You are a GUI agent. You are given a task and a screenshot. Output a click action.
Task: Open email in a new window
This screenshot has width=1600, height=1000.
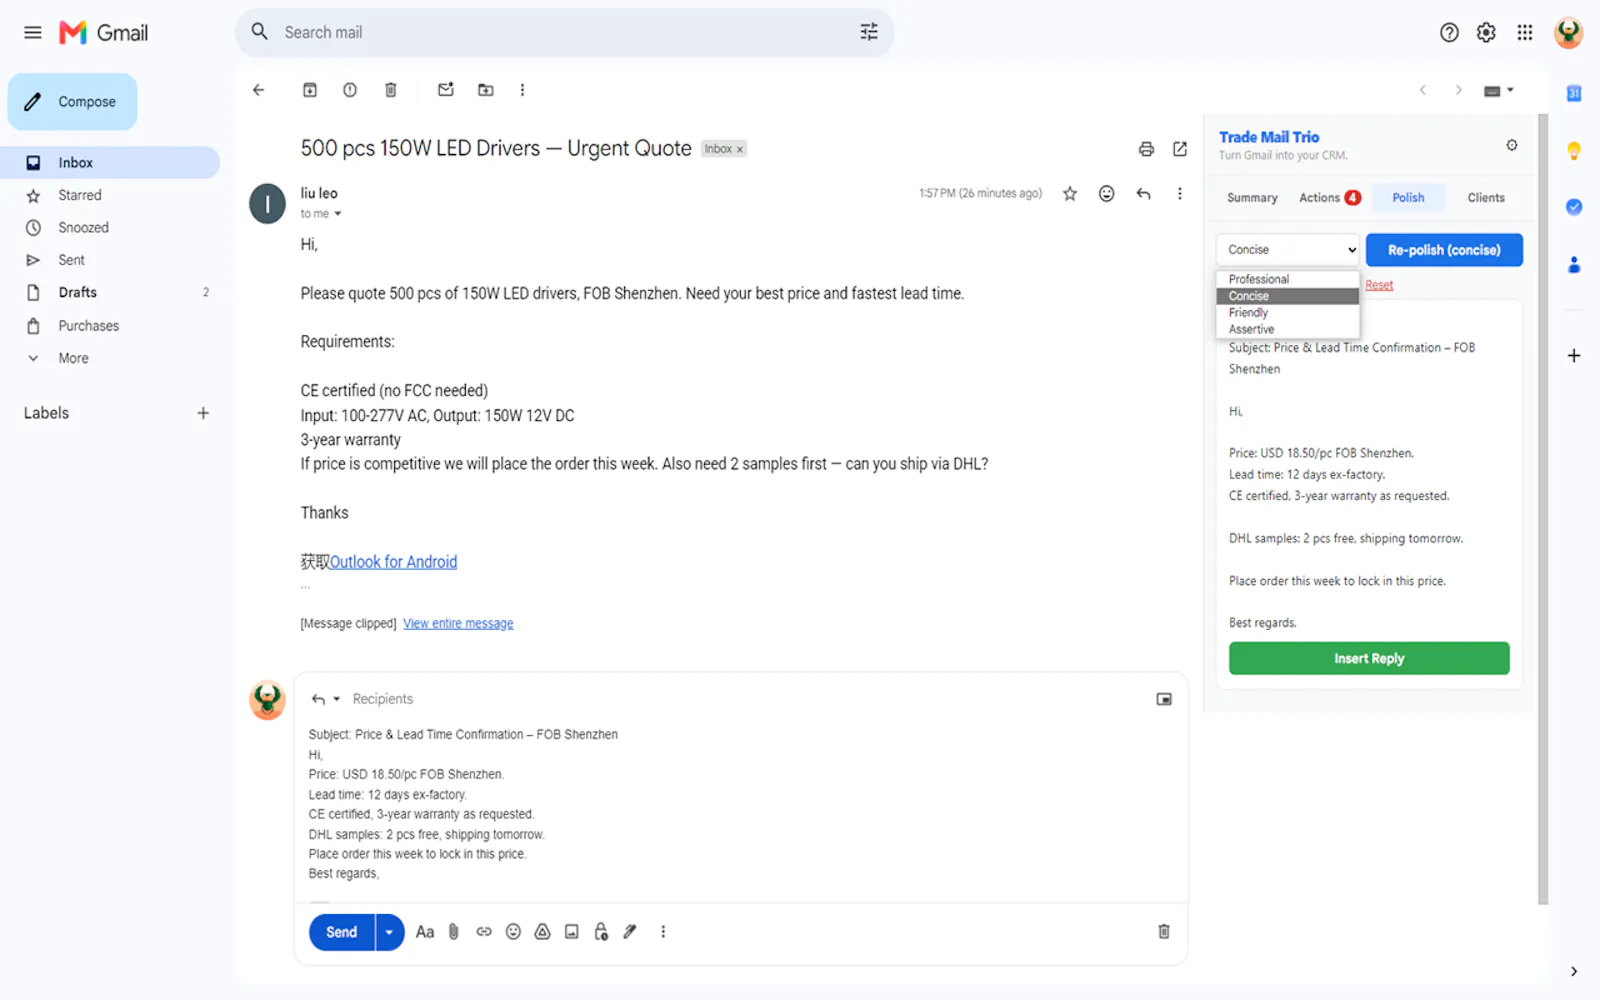click(1180, 149)
